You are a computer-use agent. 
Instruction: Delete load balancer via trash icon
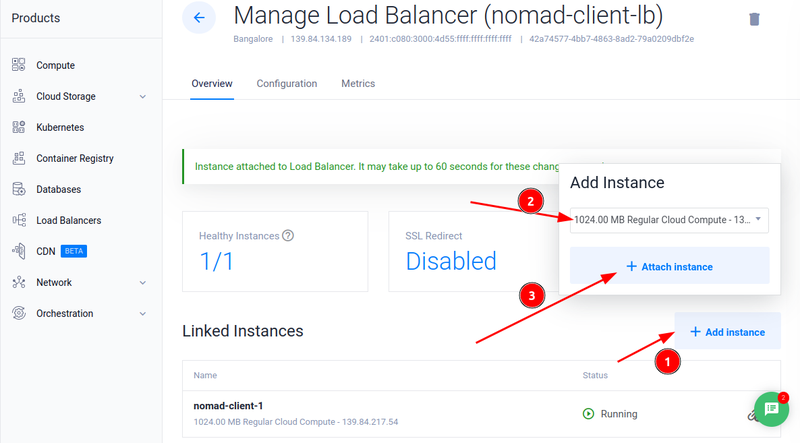(x=754, y=19)
